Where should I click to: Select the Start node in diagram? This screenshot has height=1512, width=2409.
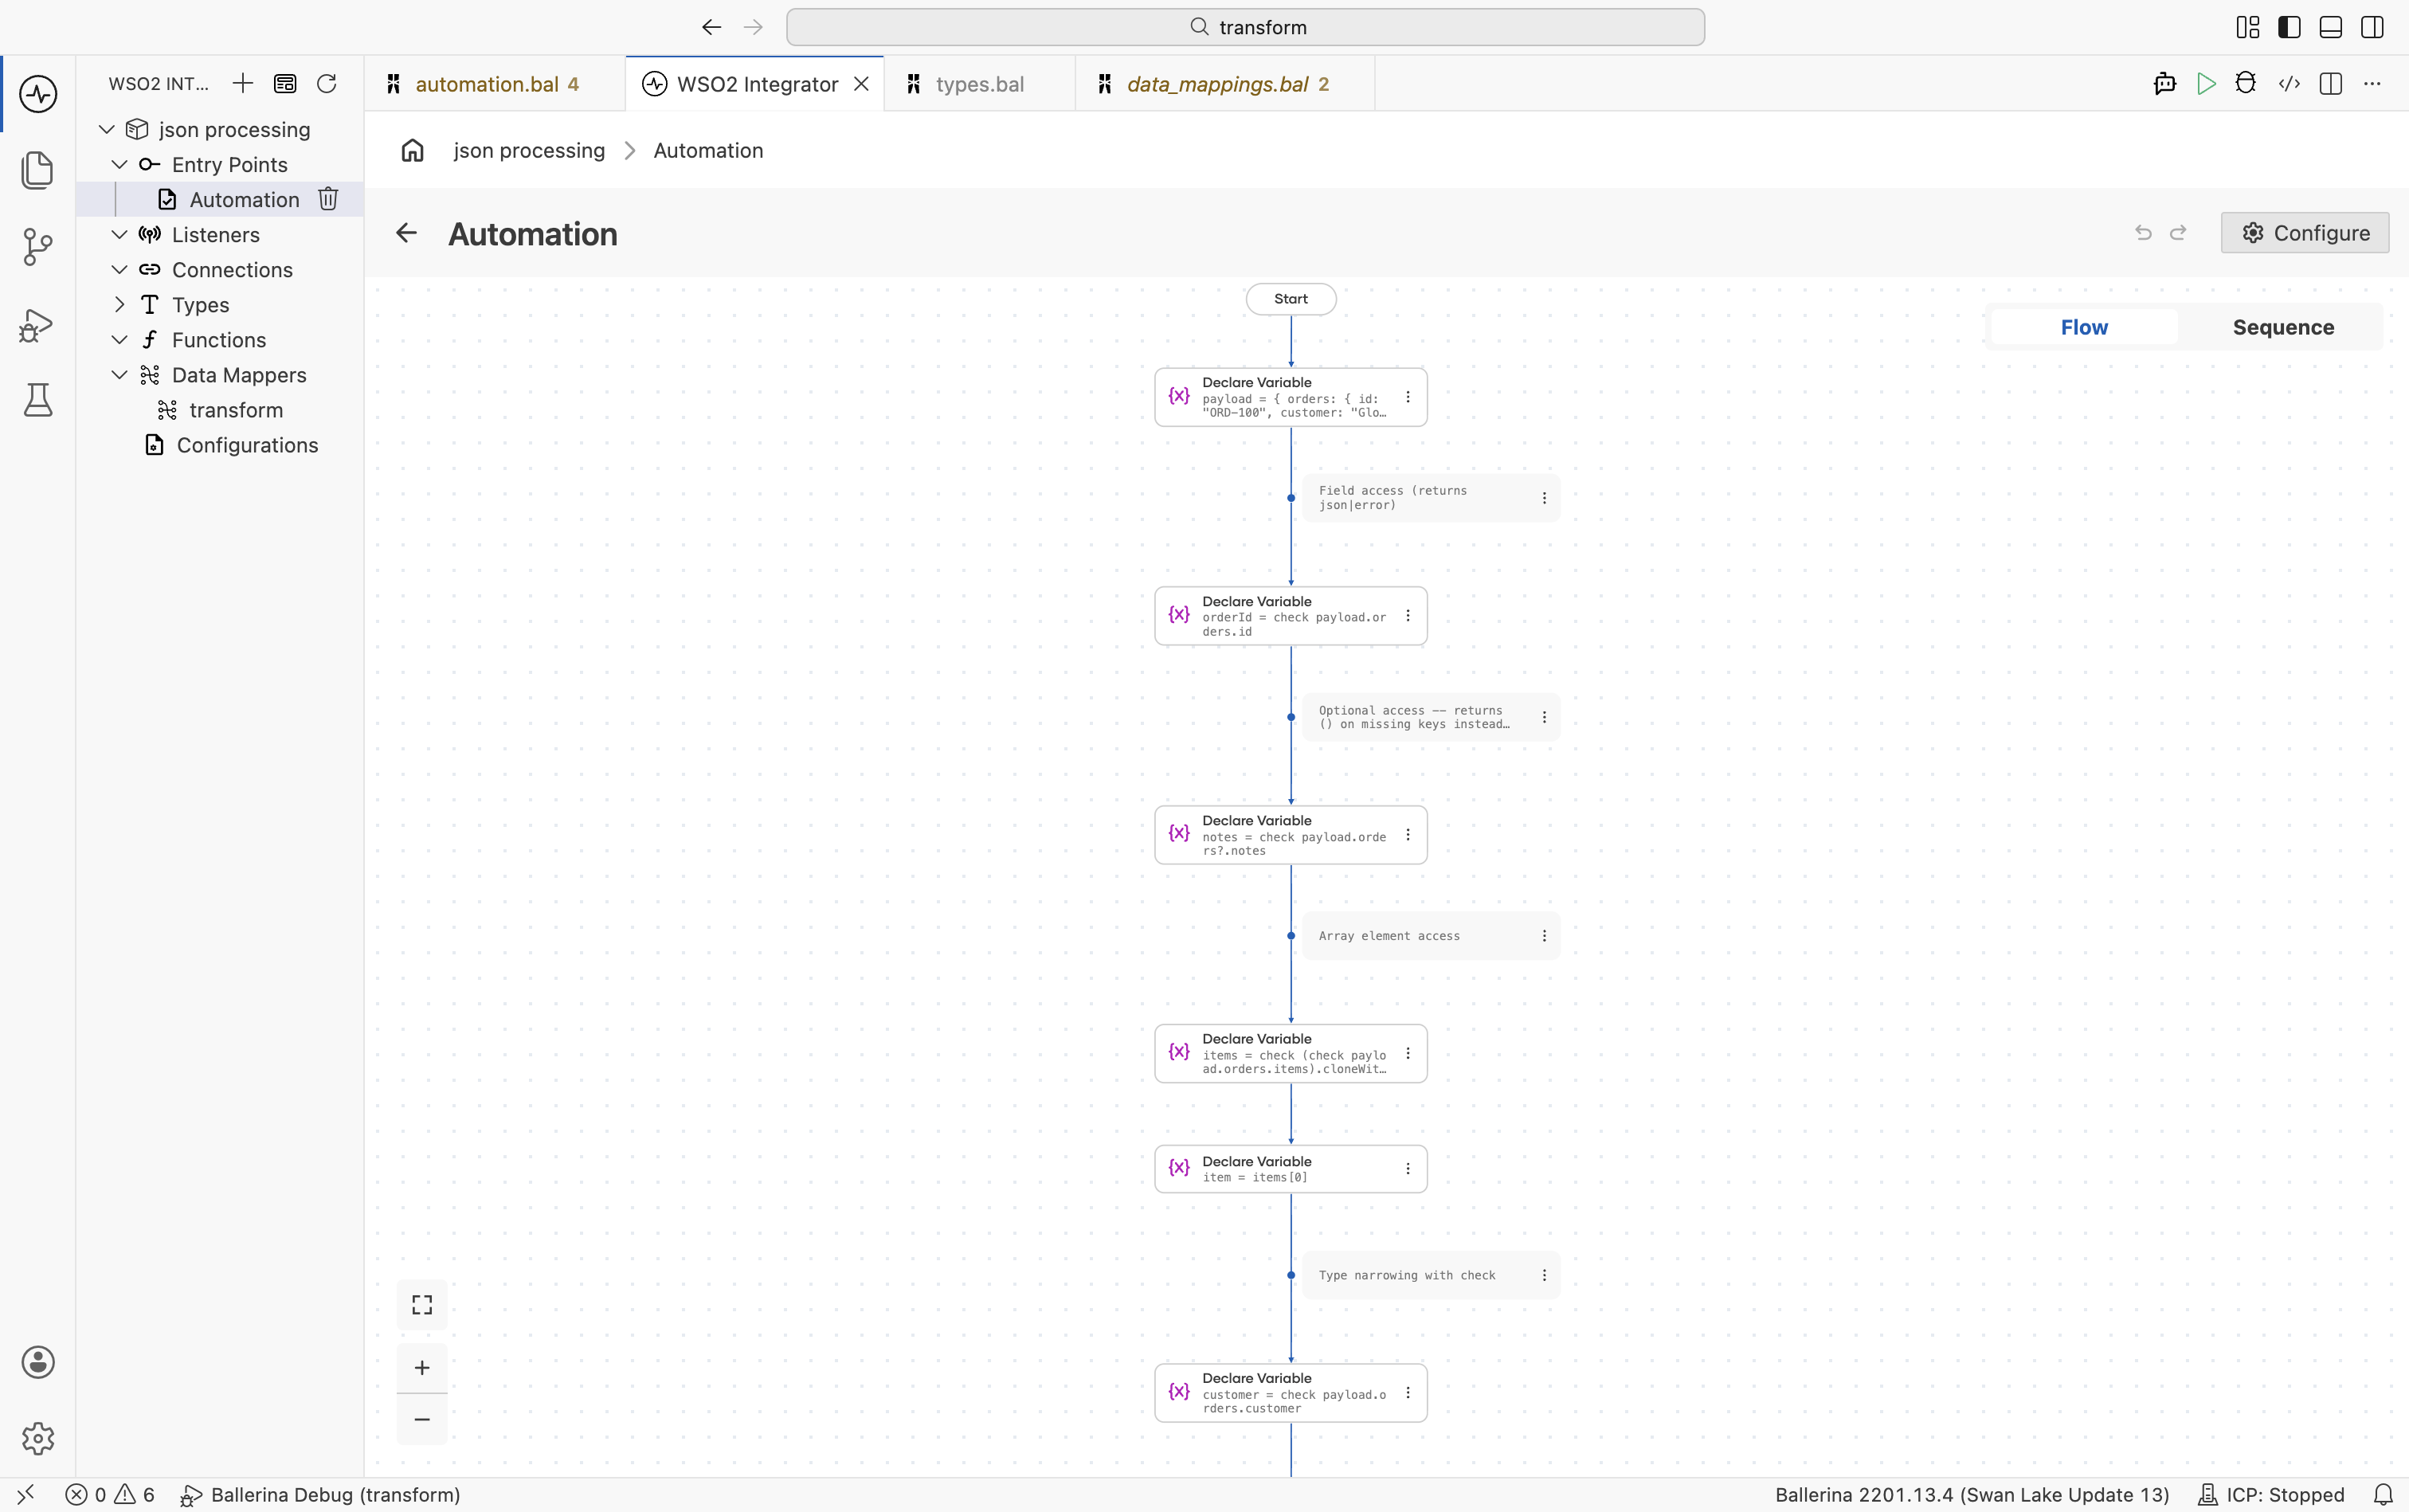pyautogui.click(x=1291, y=299)
